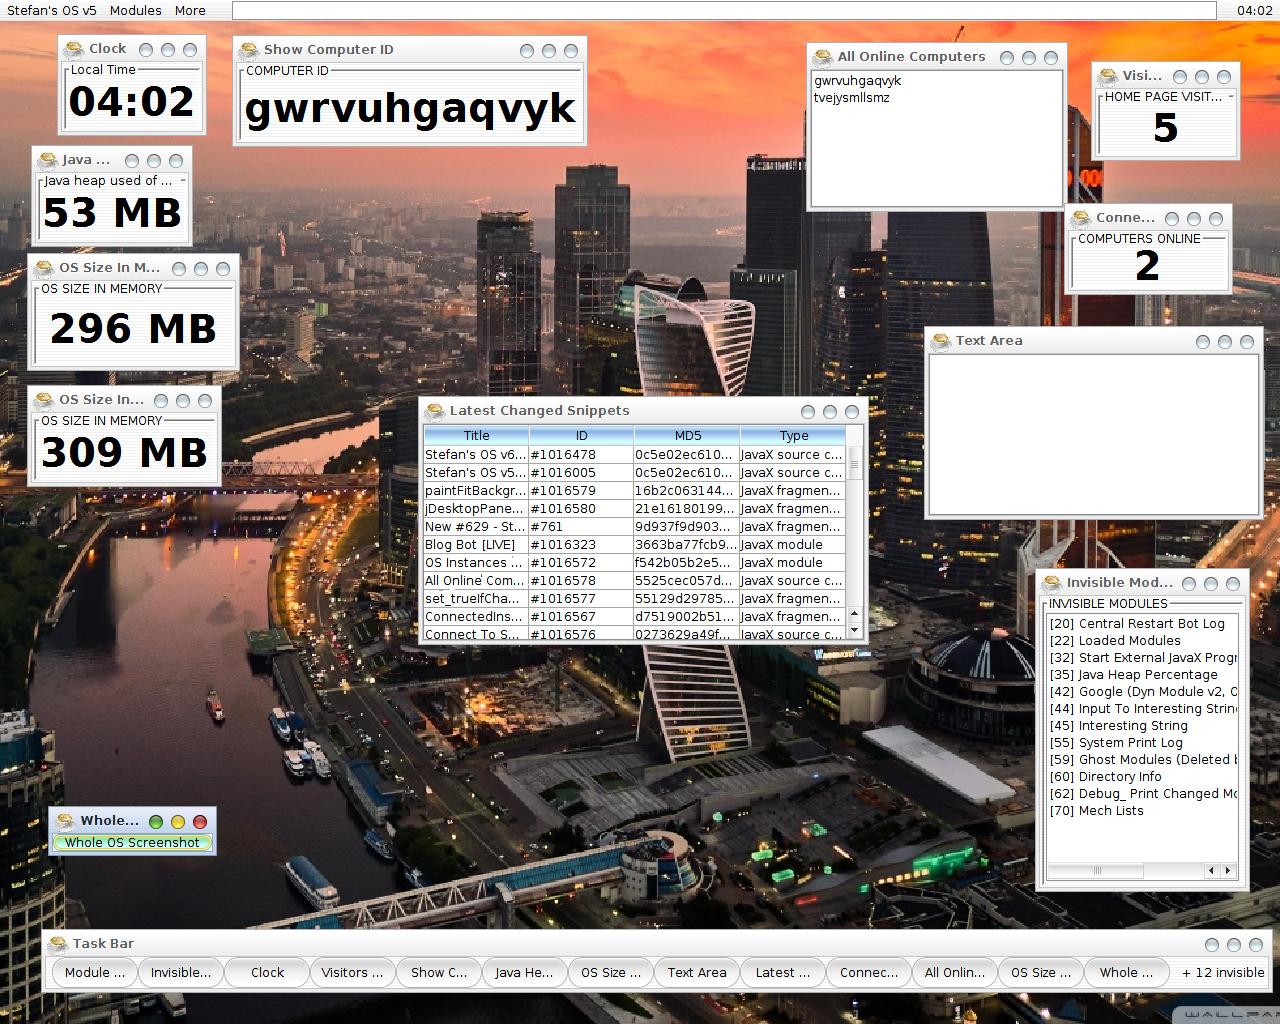Toggle the Clock task bar button
Screen dimensions: 1280x1024
click(x=267, y=973)
